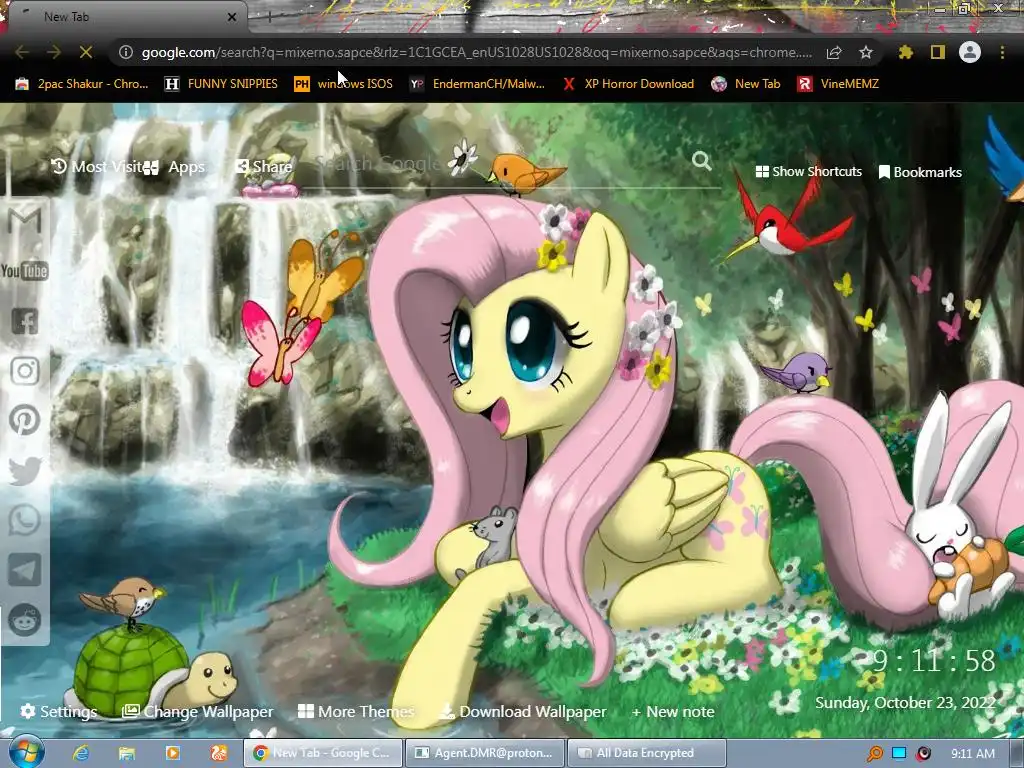Open the windows ISOS bookmark

pos(344,84)
